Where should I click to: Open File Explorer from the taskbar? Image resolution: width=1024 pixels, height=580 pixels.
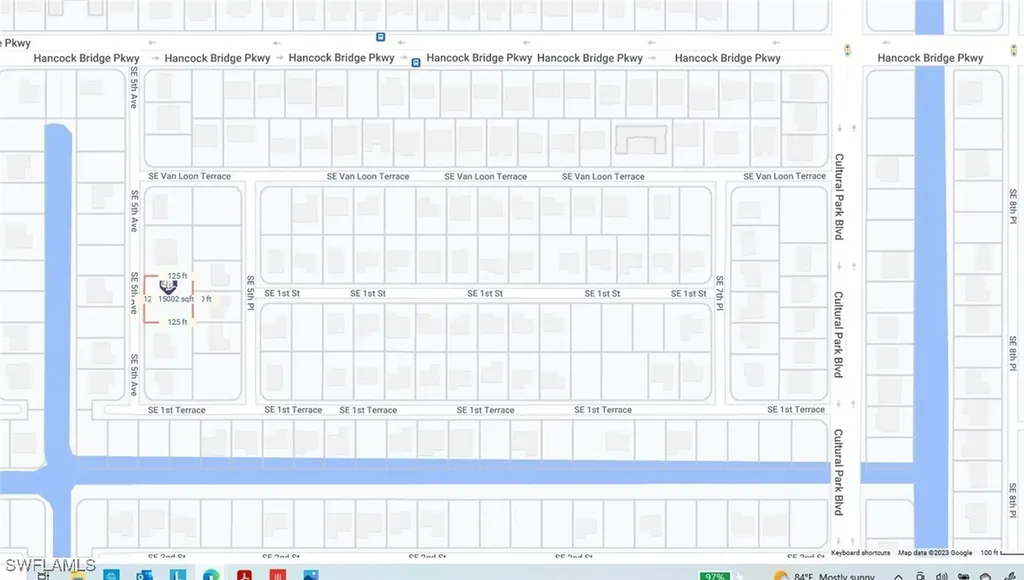point(77,576)
